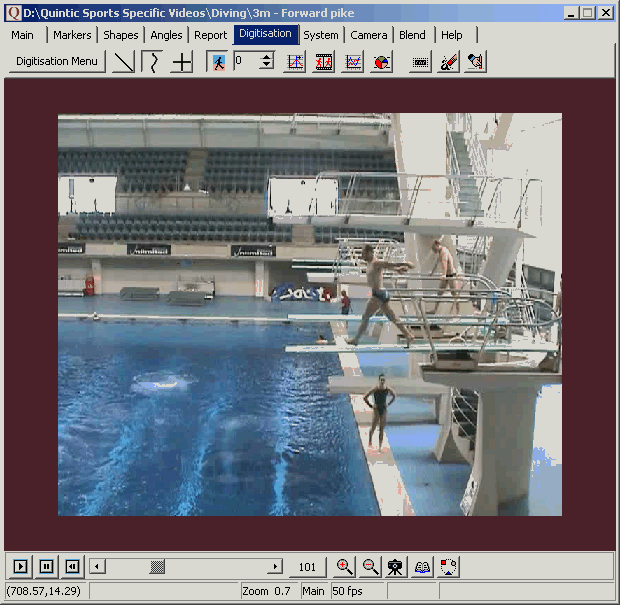Viewport: 620px width, 605px height.
Task: Play the video
Action: coord(20,567)
